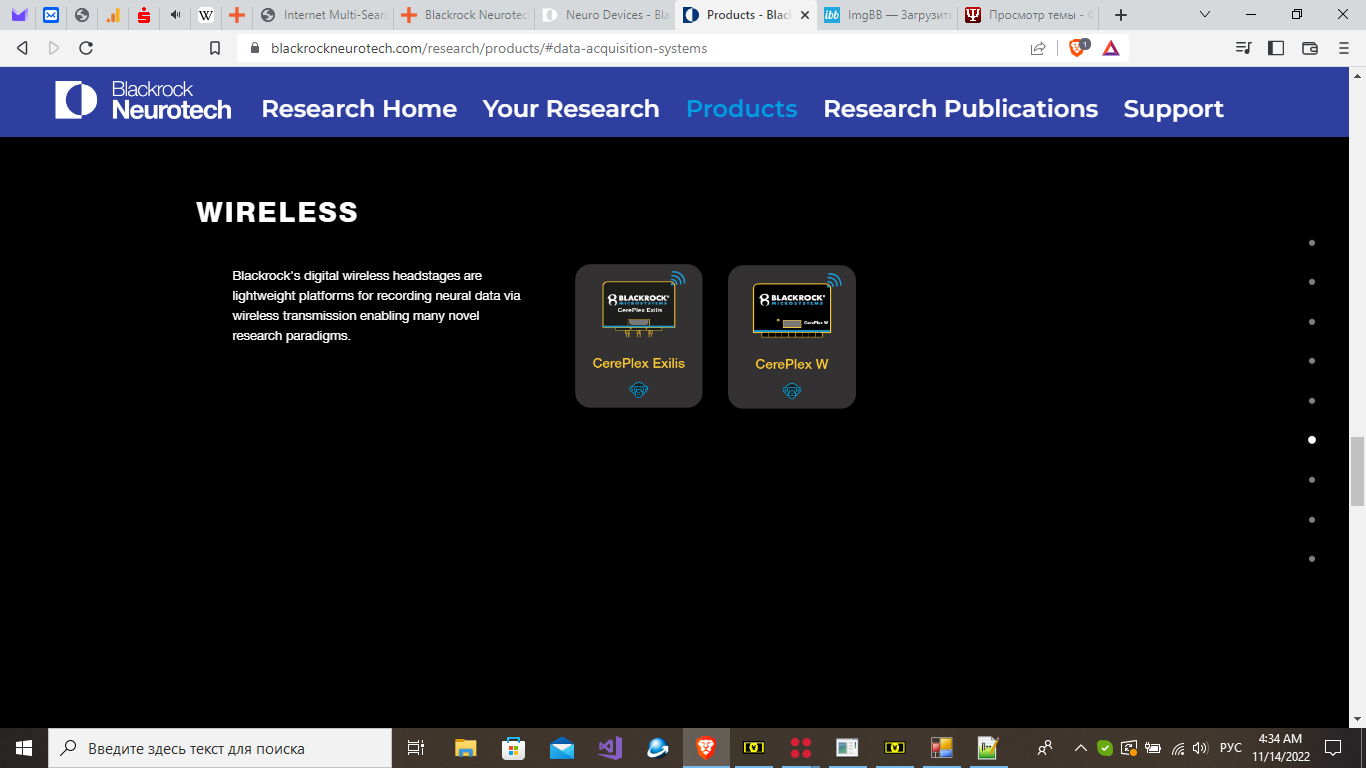Go back with browser back arrow
The height and width of the screenshot is (768, 1366).
click(x=22, y=48)
